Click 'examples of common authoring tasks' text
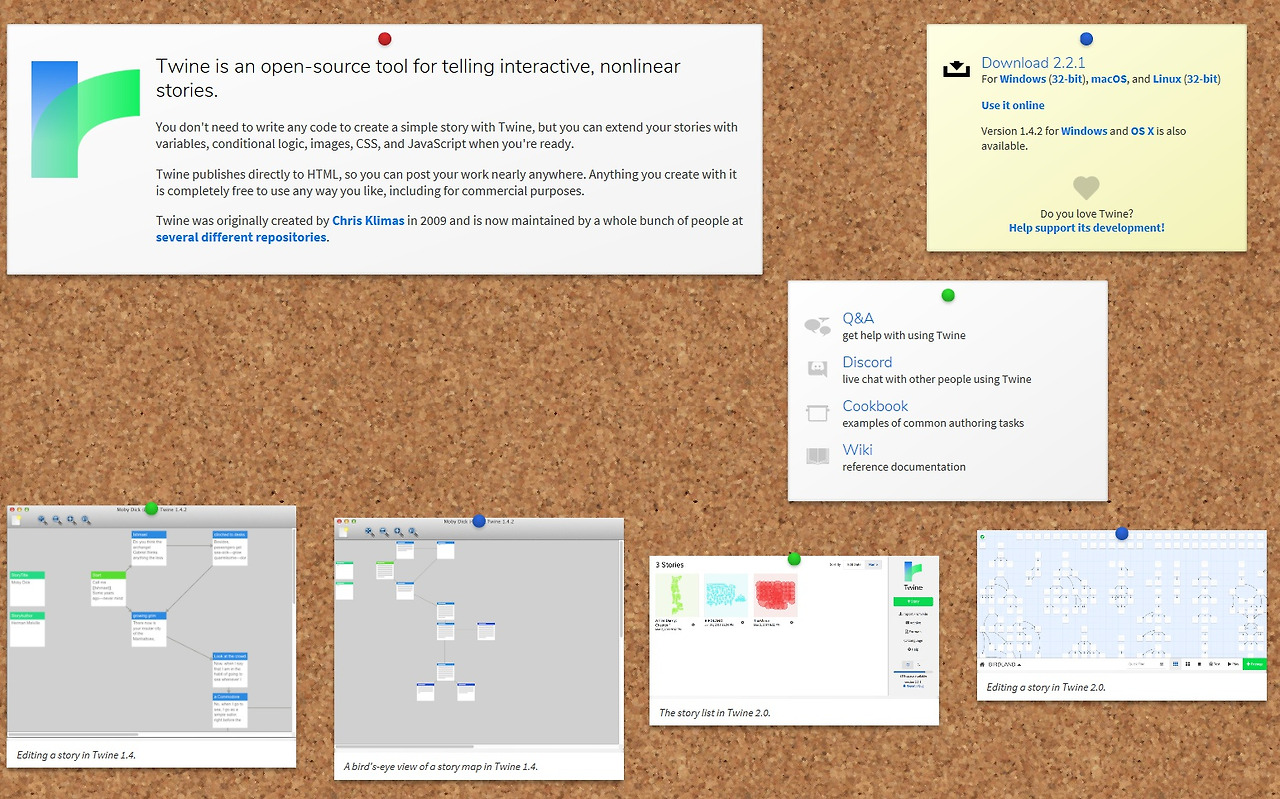Image resolution: width=1280 pixels, height=799 pixels. [x=933, y=423]
